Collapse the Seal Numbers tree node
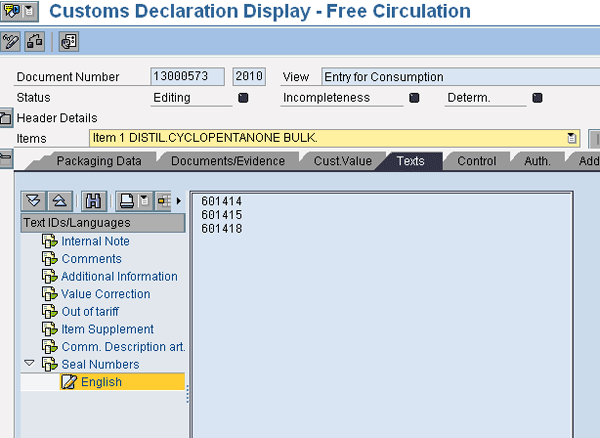600x438 pixels. click(29, 364)
